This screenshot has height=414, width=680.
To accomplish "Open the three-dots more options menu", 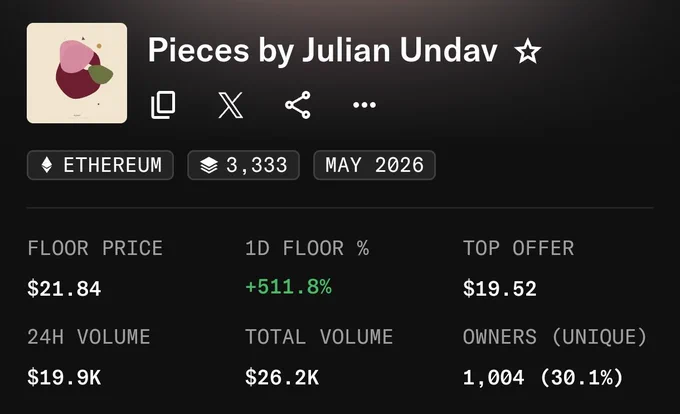I will tap(364, 105).
